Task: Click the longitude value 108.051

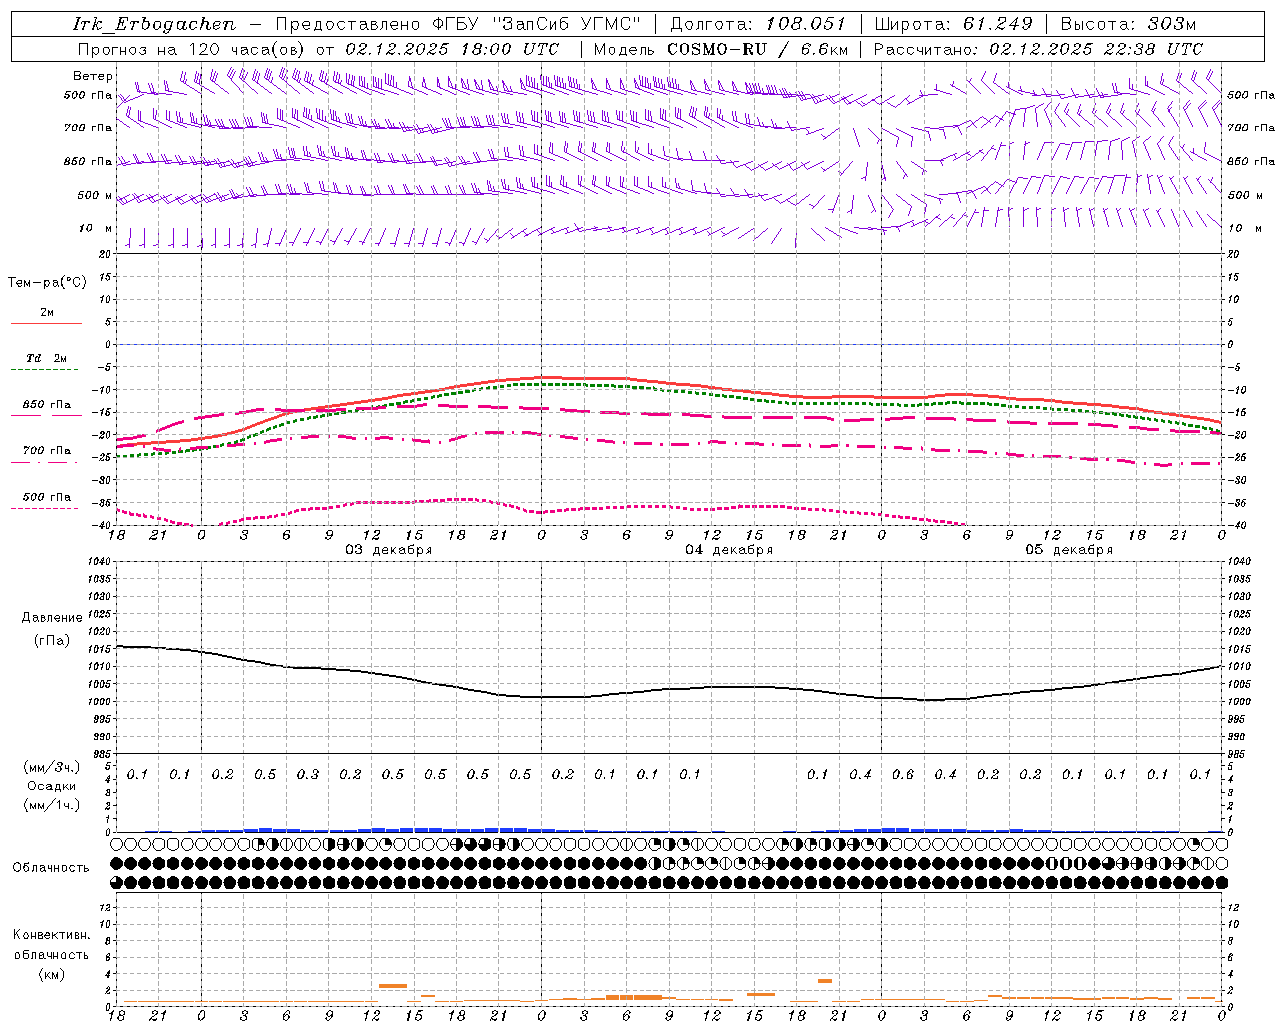Action: tap(806, 24)
